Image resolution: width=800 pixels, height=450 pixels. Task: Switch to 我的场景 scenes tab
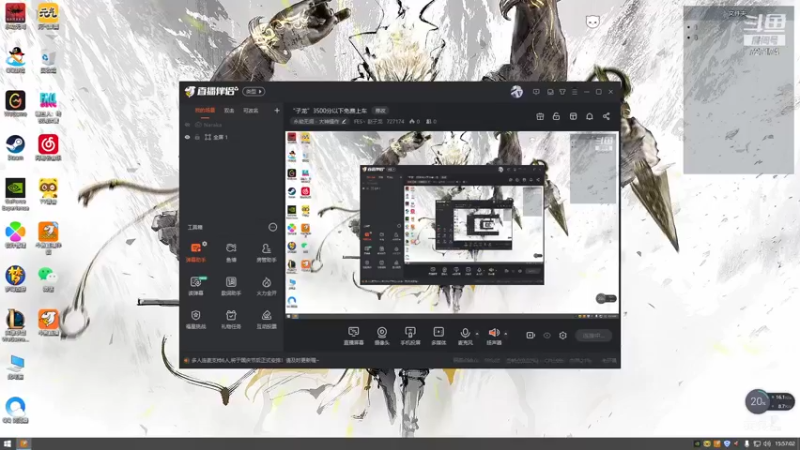pyautogui.click(x=205, y=110)
